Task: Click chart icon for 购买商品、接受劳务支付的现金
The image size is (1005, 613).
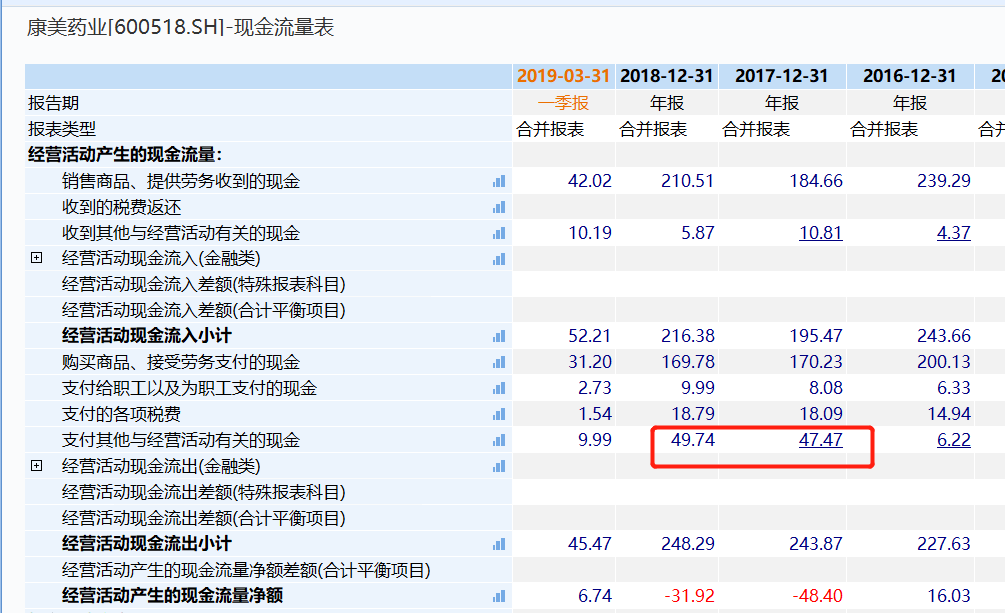Action: pyautogui.click(x=499, y=362)
